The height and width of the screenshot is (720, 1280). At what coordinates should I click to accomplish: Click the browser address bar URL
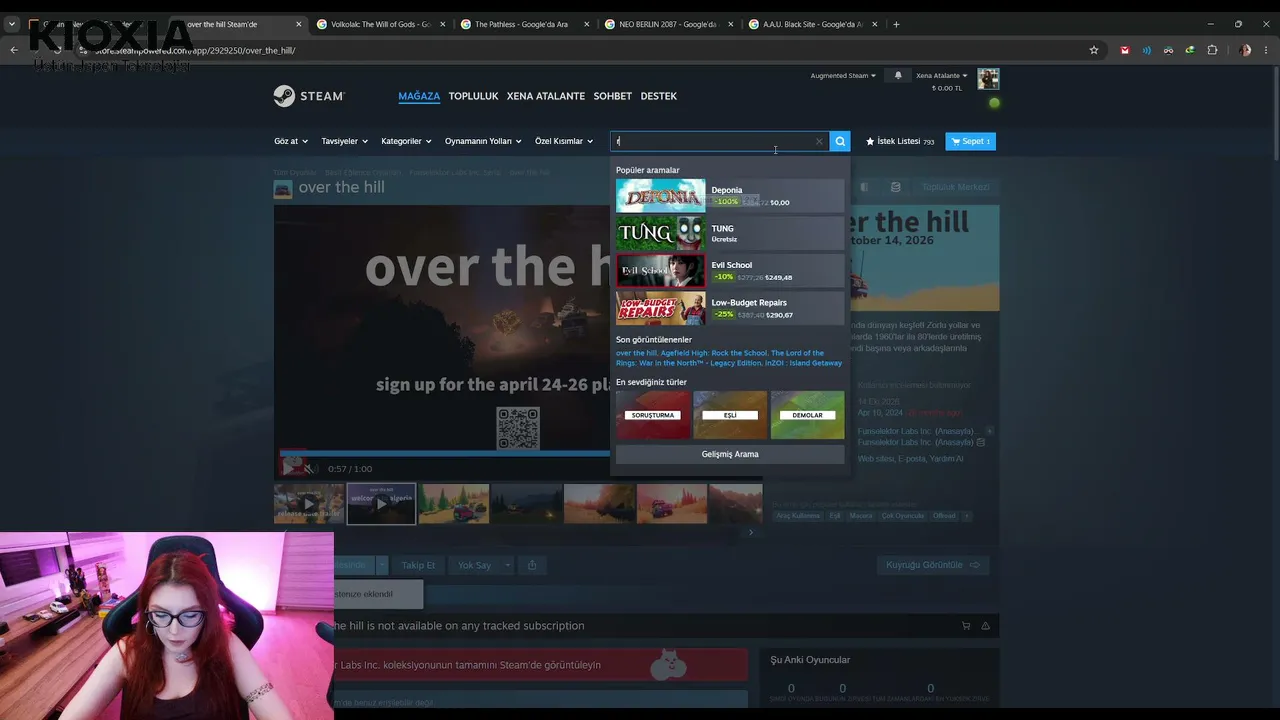coord(195,50)
